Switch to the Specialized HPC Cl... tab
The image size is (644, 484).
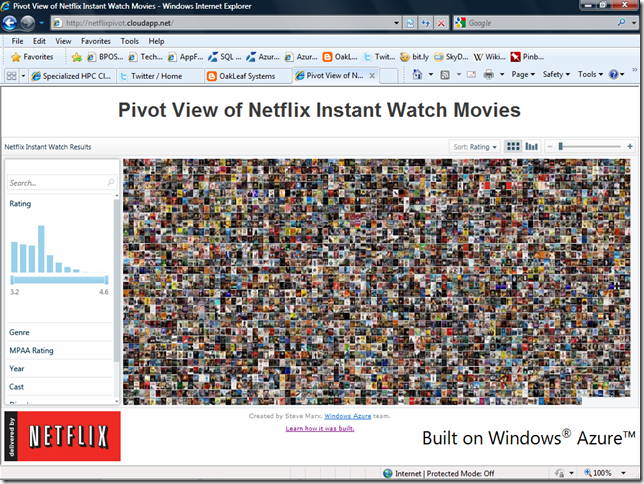pos(71,76)
